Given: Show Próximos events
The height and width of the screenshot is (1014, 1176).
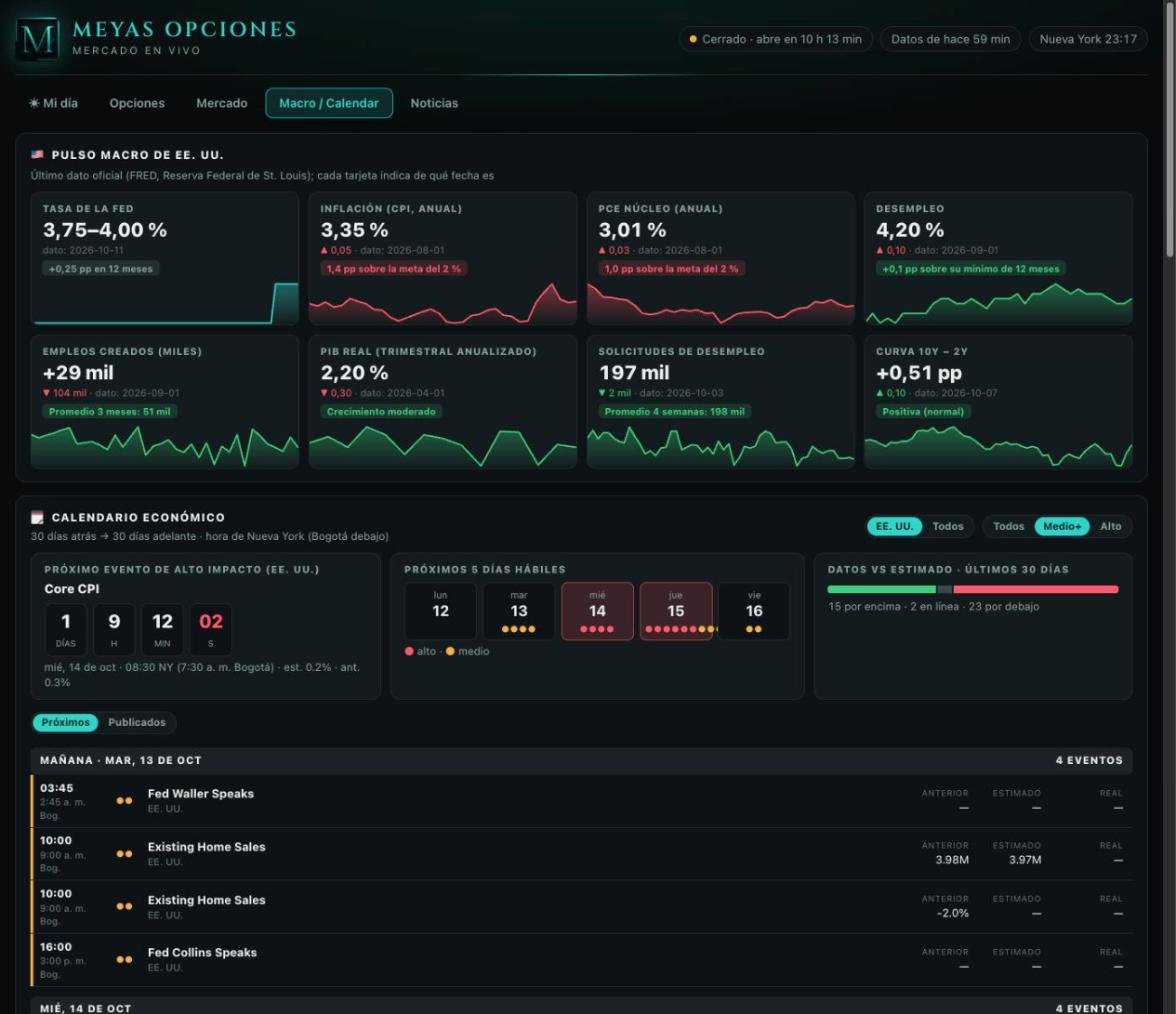Looking at the screenshot, I should click(x=65, y=722).
